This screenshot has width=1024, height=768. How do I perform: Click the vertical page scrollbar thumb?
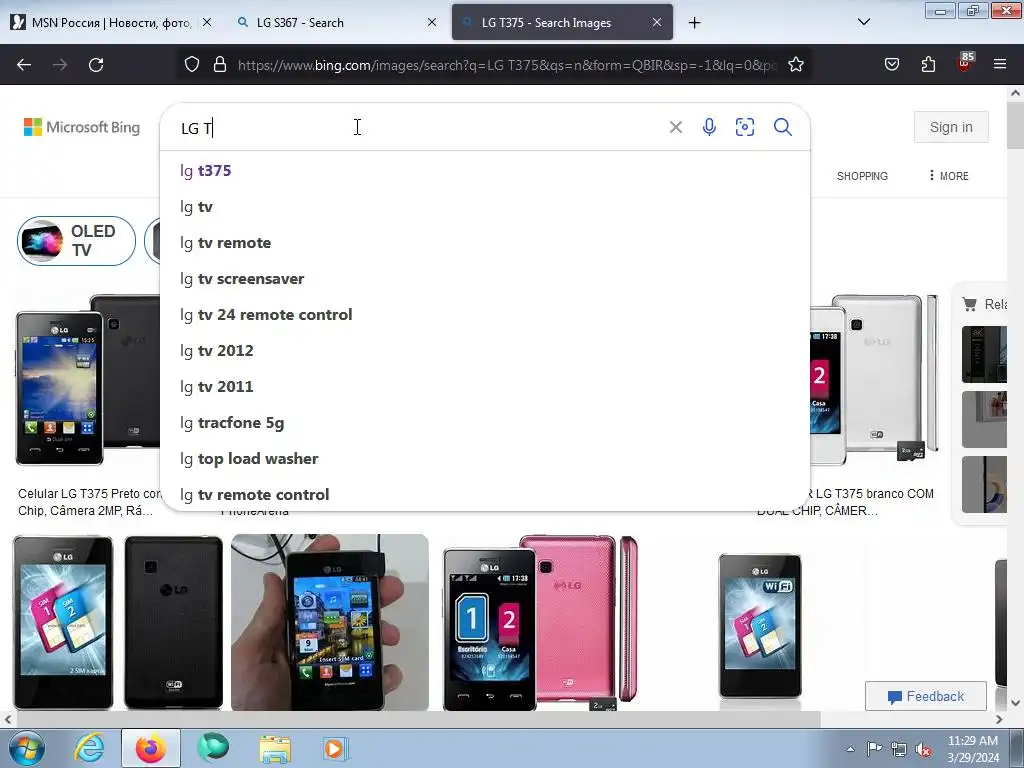1015,126
